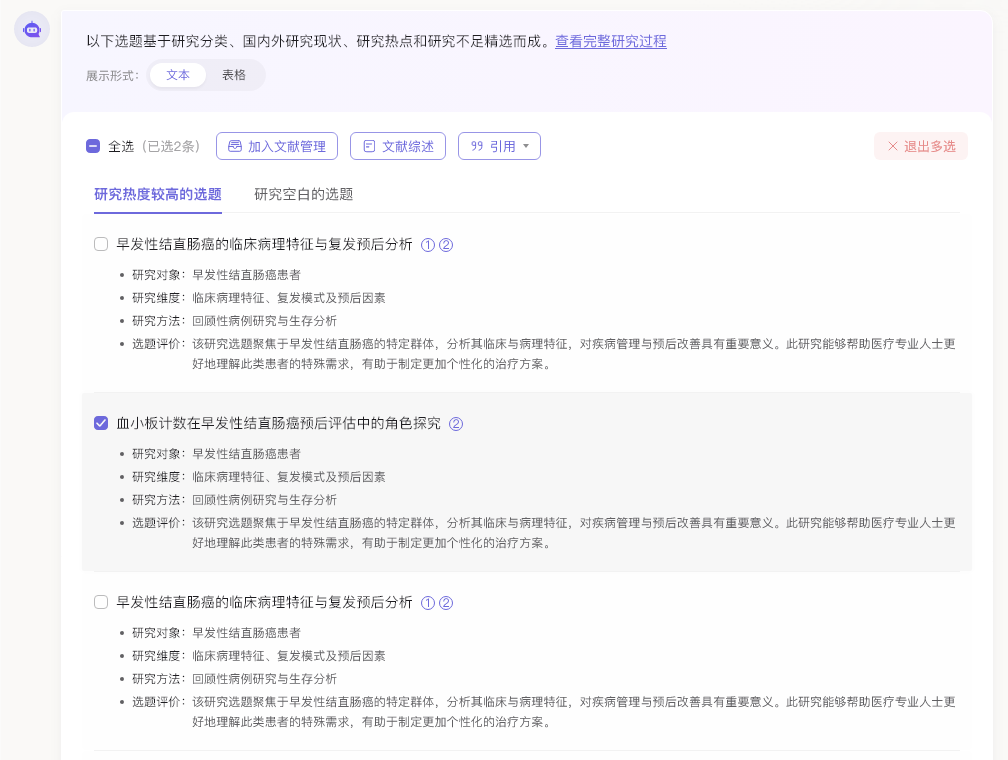Click the 已选2条 selection count label
This screenshot has height=760, width=1008.
pos(171,146)
